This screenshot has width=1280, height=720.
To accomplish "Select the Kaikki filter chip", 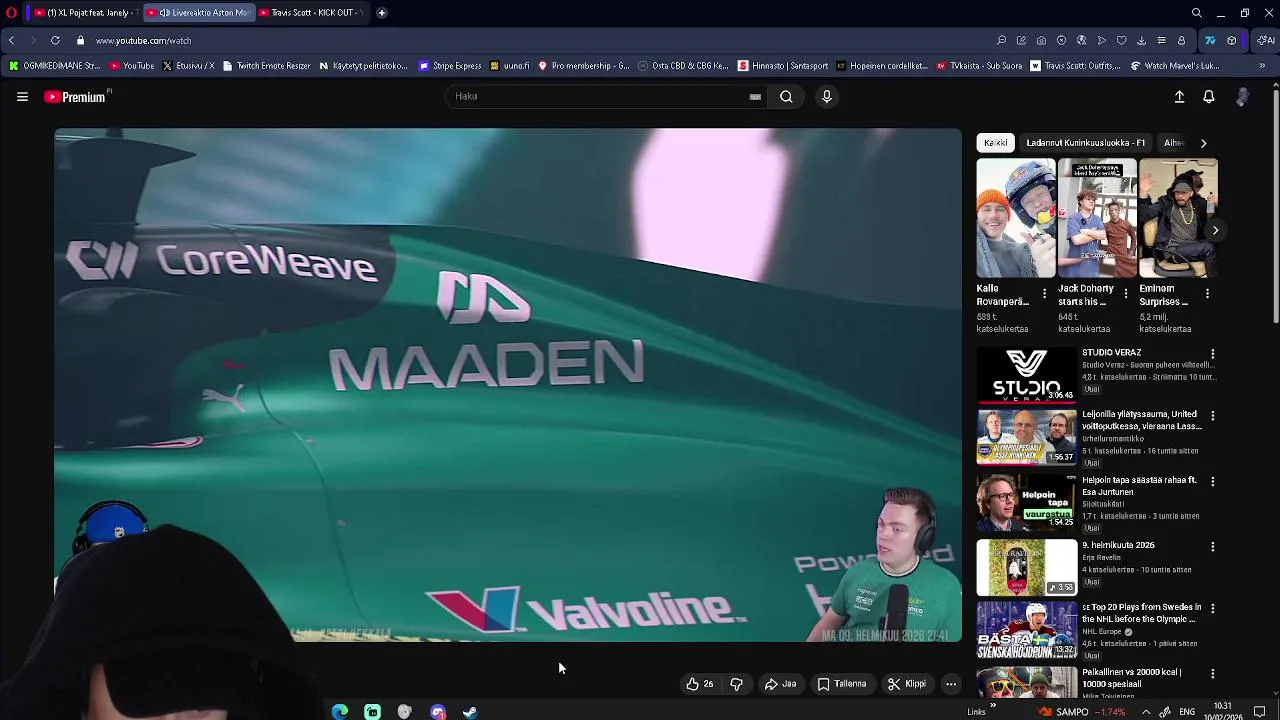I will [995, 143].
